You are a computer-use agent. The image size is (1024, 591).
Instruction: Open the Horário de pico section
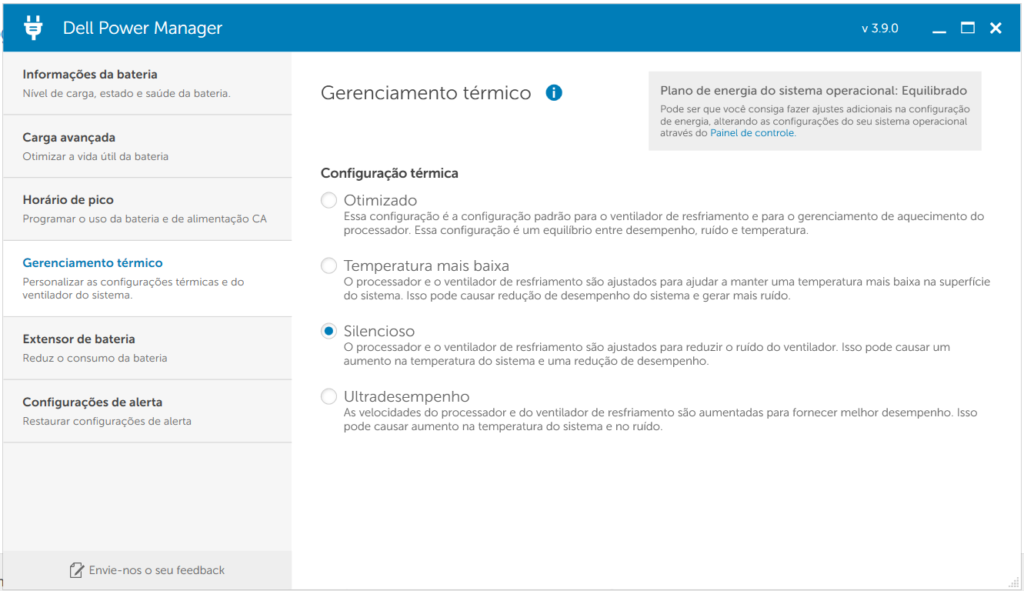pyautogui.click(x=147, y=209)
